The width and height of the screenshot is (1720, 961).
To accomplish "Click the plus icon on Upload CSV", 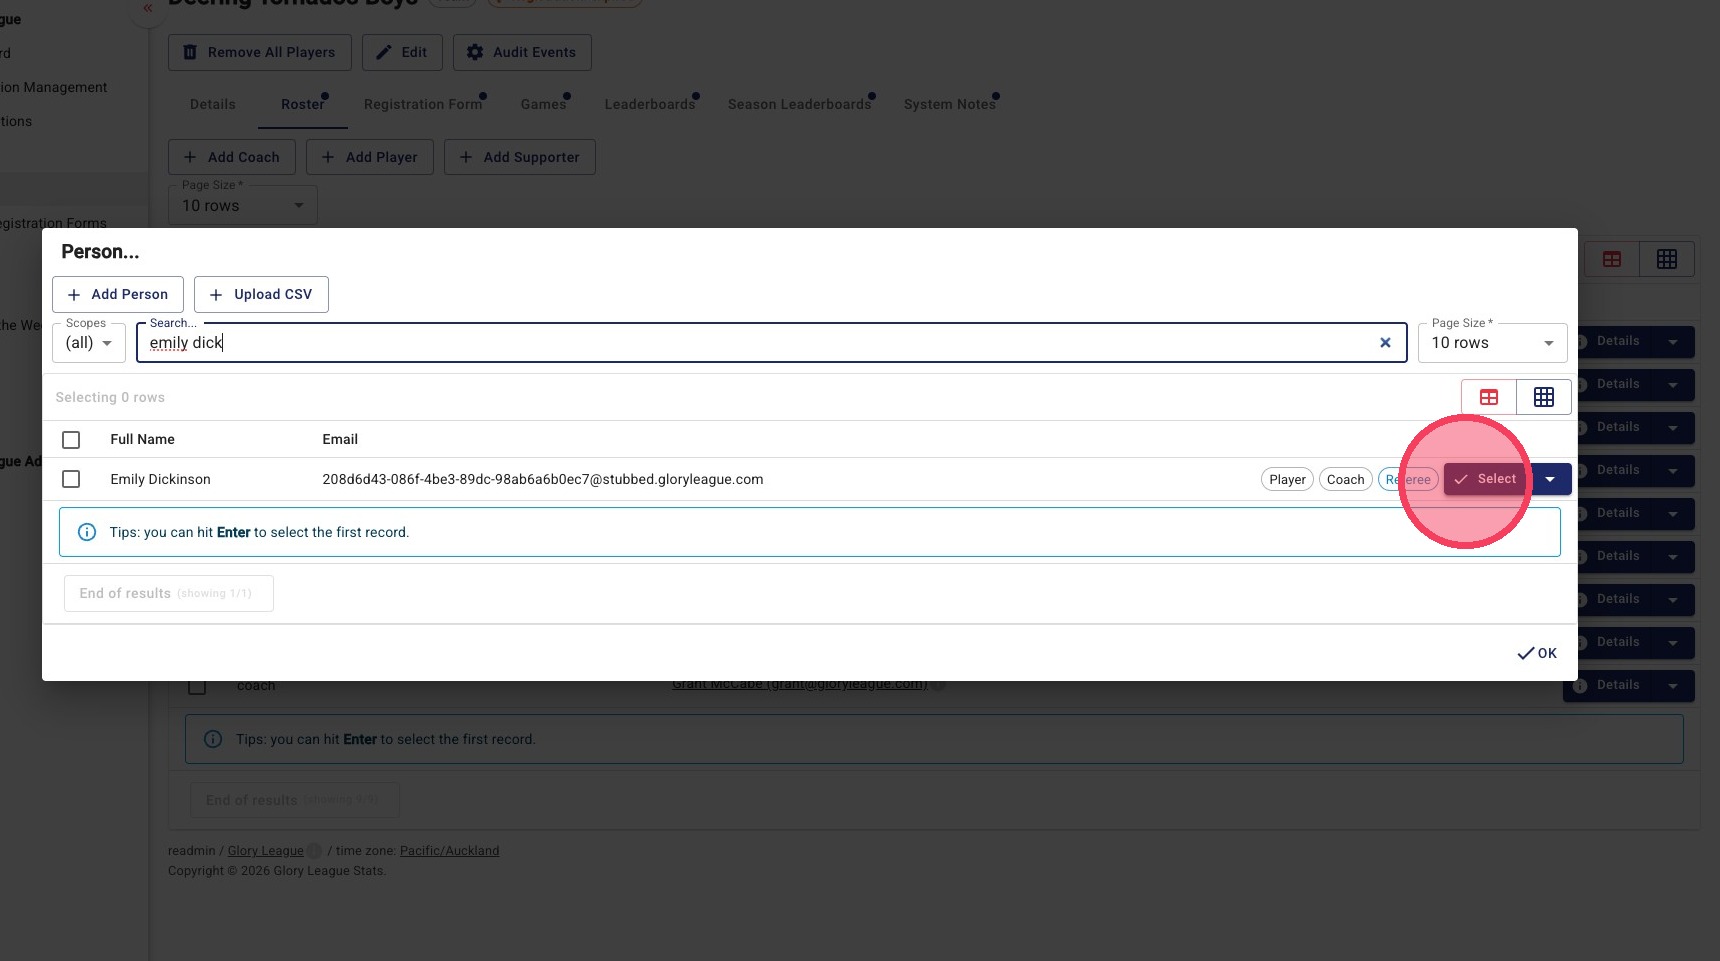I will (216, 295).
